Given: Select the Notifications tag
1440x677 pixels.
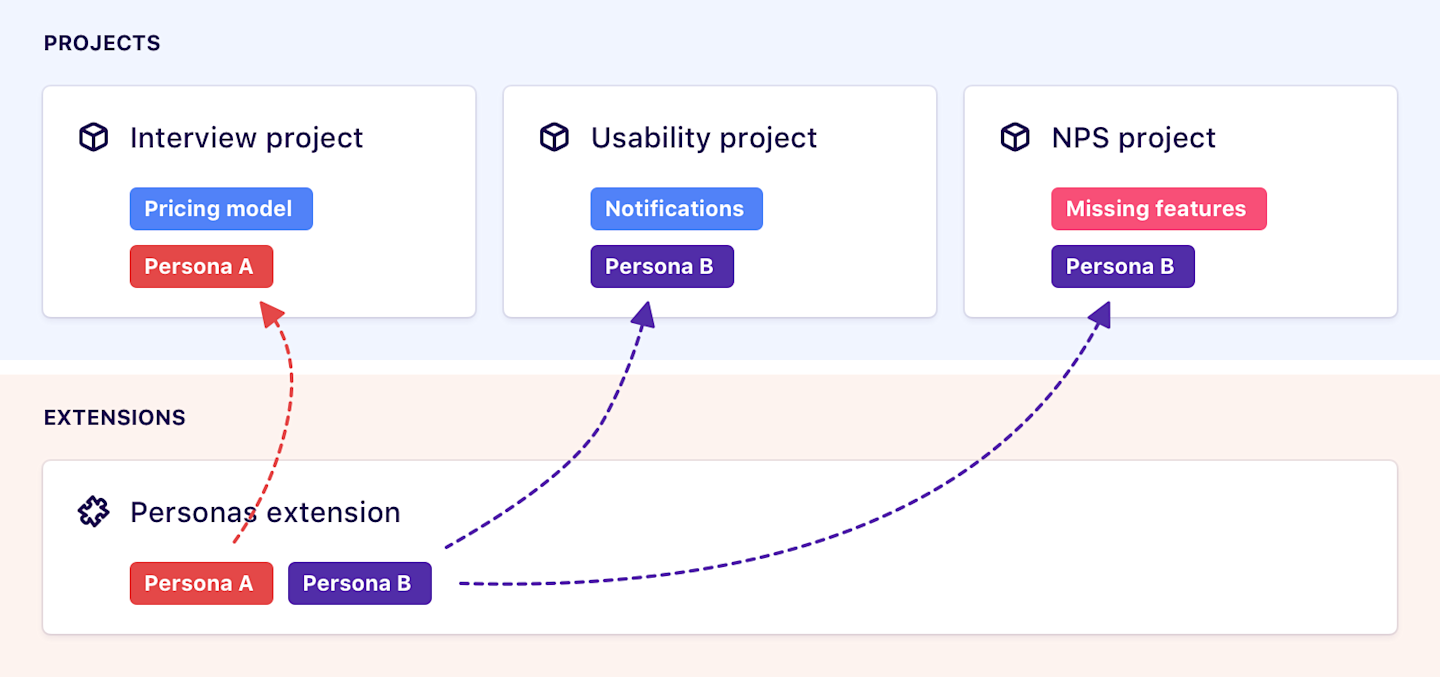Looking at the screenshot, I should [676, 209].
